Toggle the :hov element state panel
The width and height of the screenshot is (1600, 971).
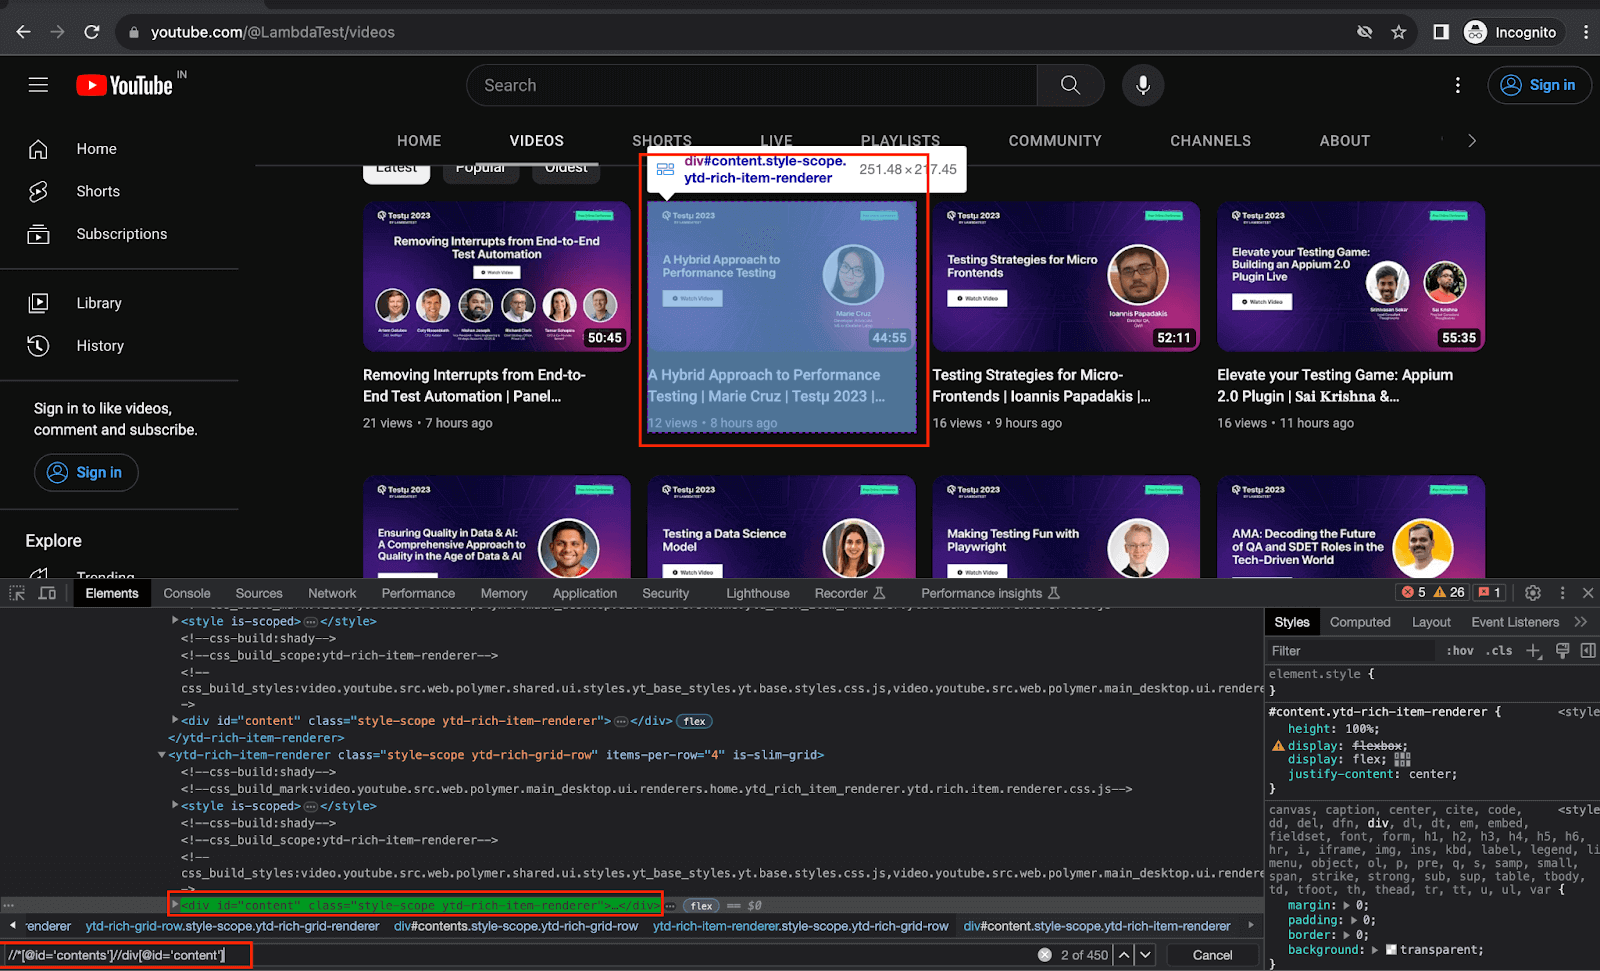point(1460,651)
